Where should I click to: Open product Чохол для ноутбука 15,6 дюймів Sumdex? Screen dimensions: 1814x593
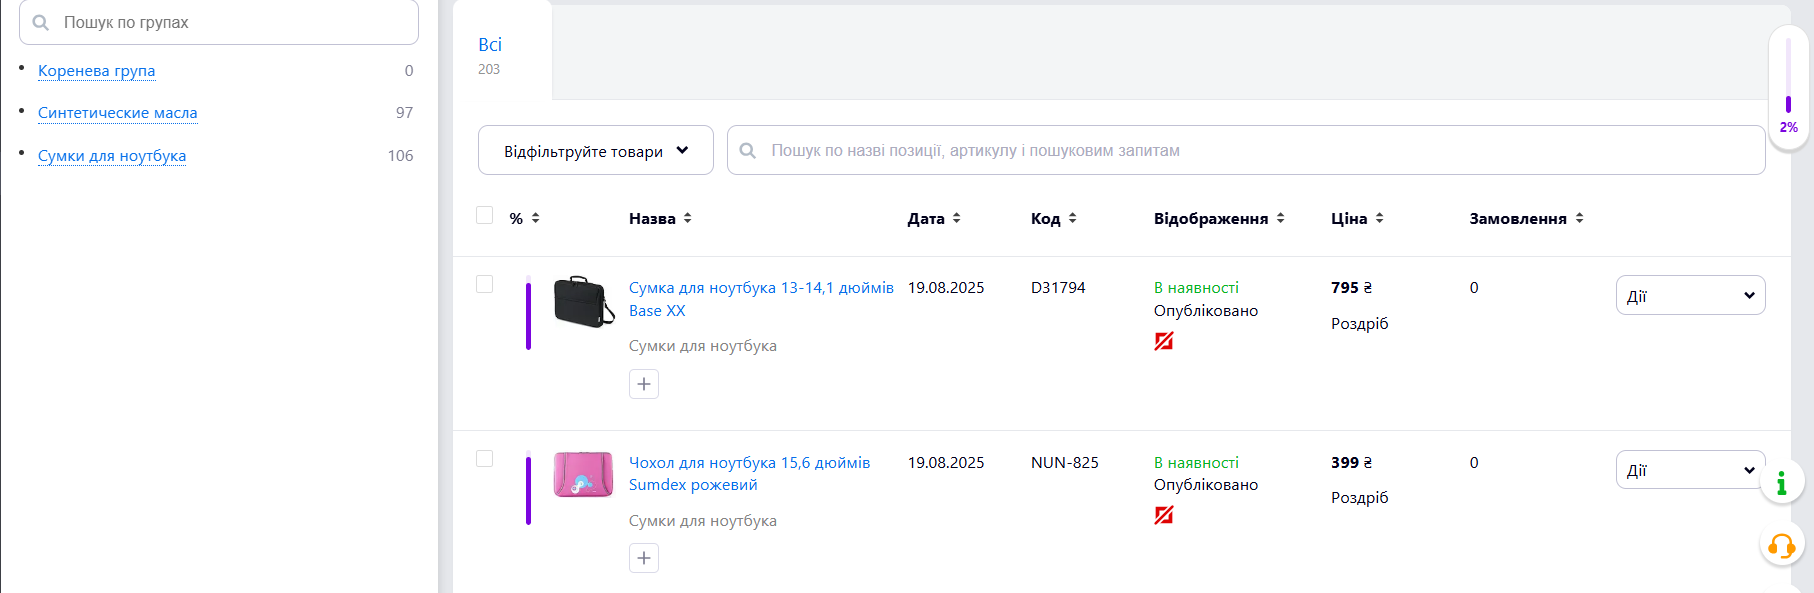tap(749, 473)
